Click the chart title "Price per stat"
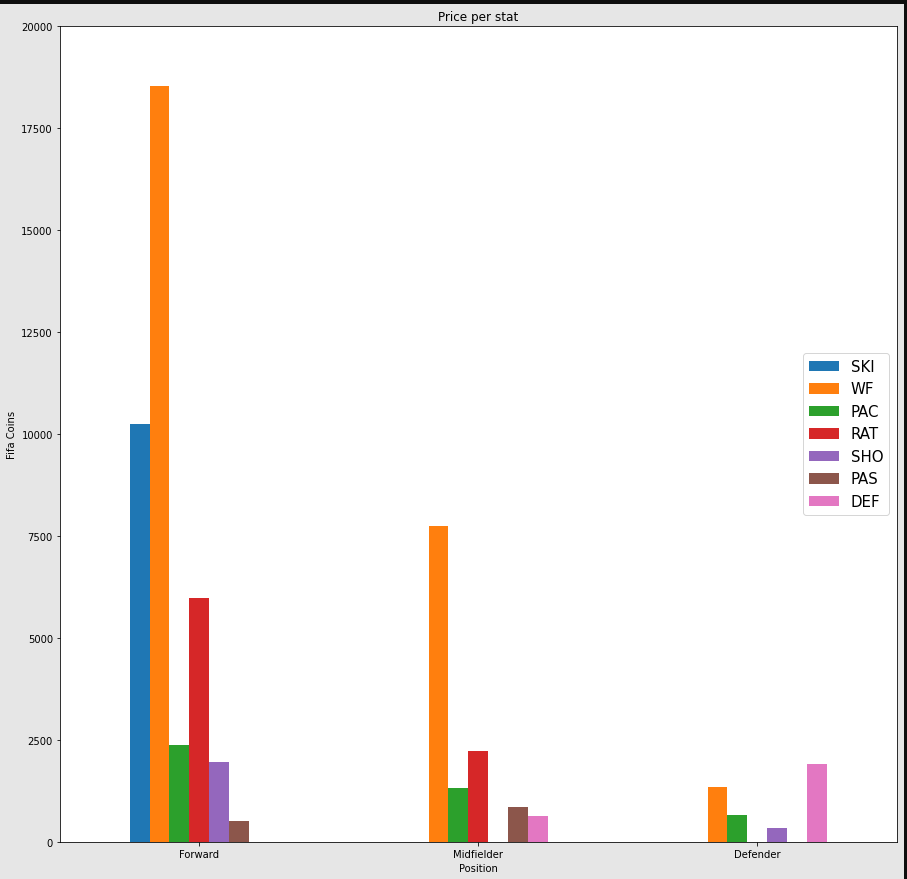Image resolution: width=907 pixels, height=879 pixels. (x=478, y=17)
